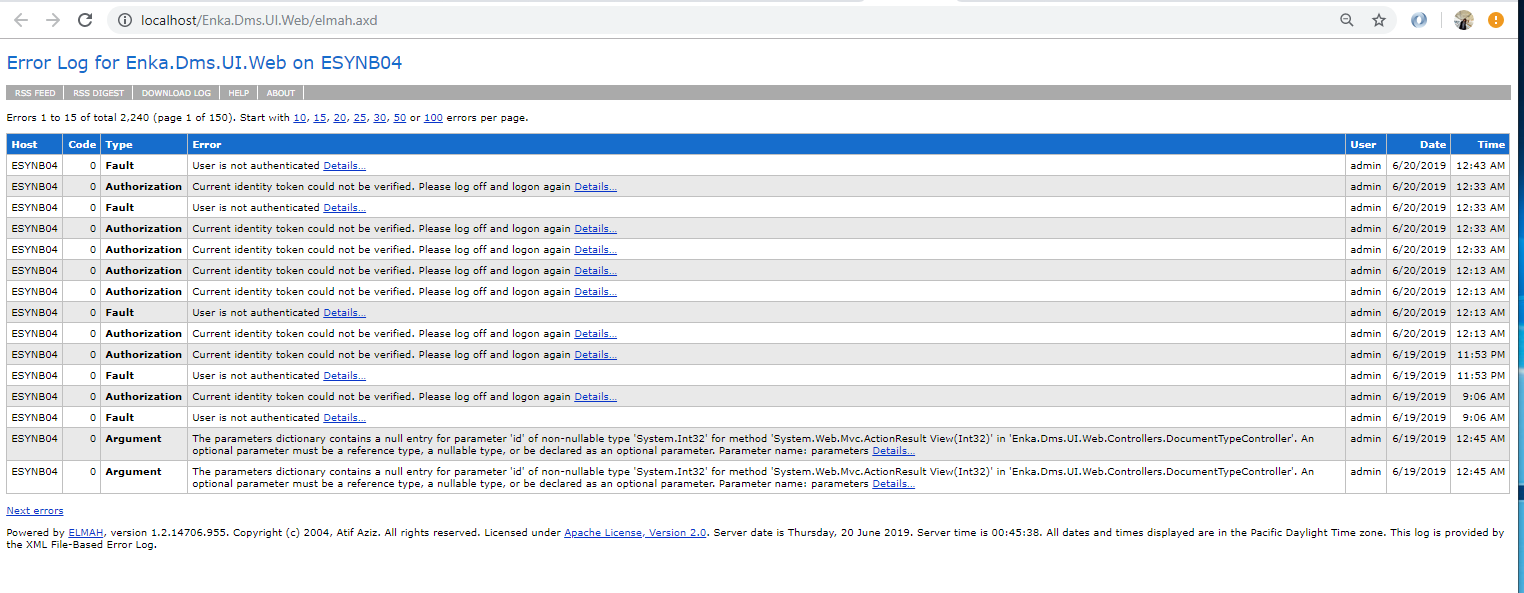Open the zoom magnifier icon in address bar
This screenshot has width=1524, height=593.
(1347, 20)
